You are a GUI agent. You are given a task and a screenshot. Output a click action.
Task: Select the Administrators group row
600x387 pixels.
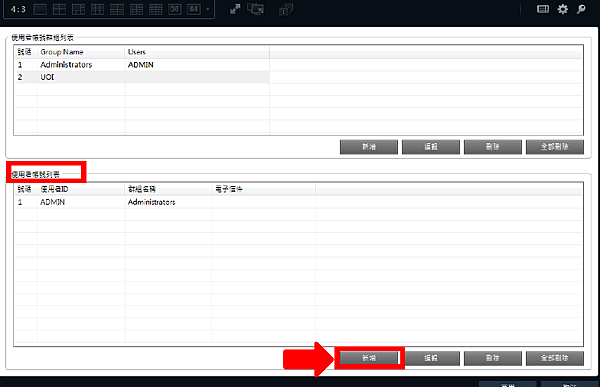coord(142,65)
